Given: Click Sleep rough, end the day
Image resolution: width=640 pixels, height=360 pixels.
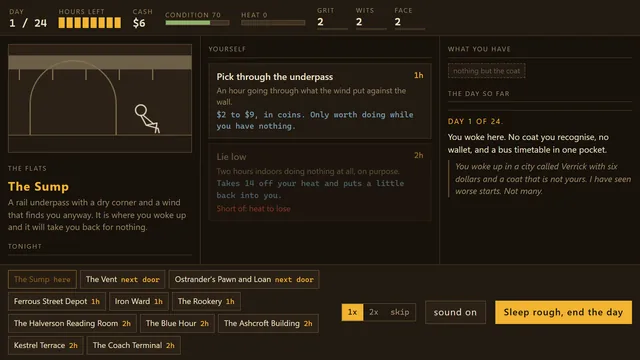Looking at the screenshot, I should (x=563, y=312).
